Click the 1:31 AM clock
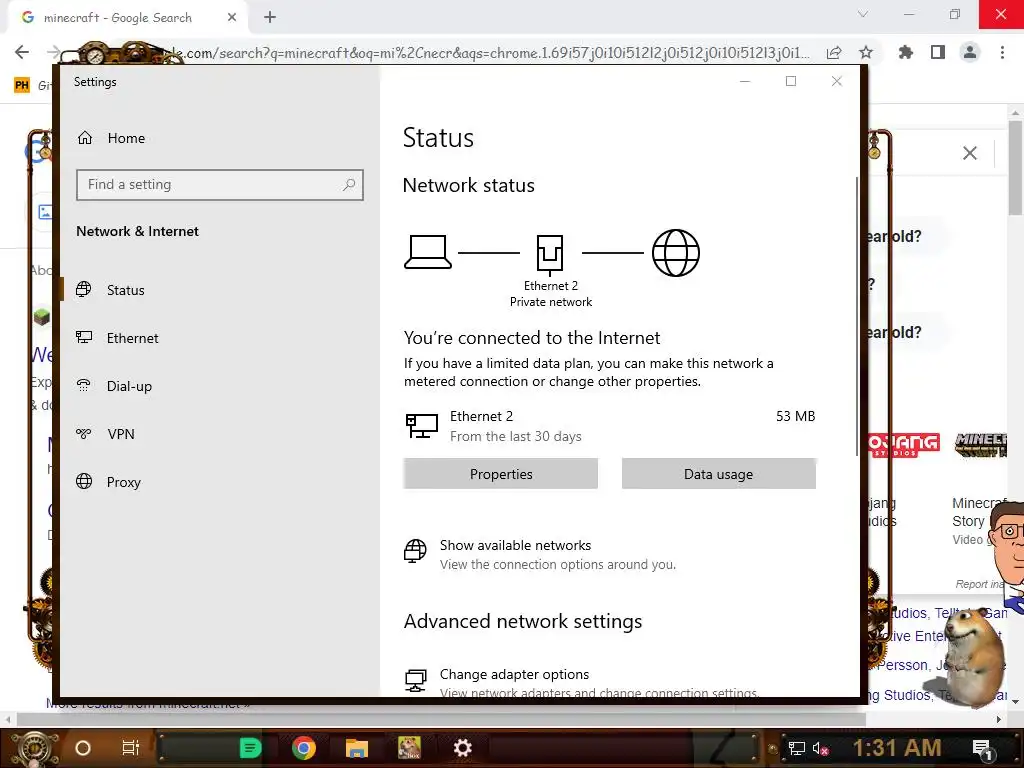The width and height of the screenshot is (1024, 768). (897, 748)
